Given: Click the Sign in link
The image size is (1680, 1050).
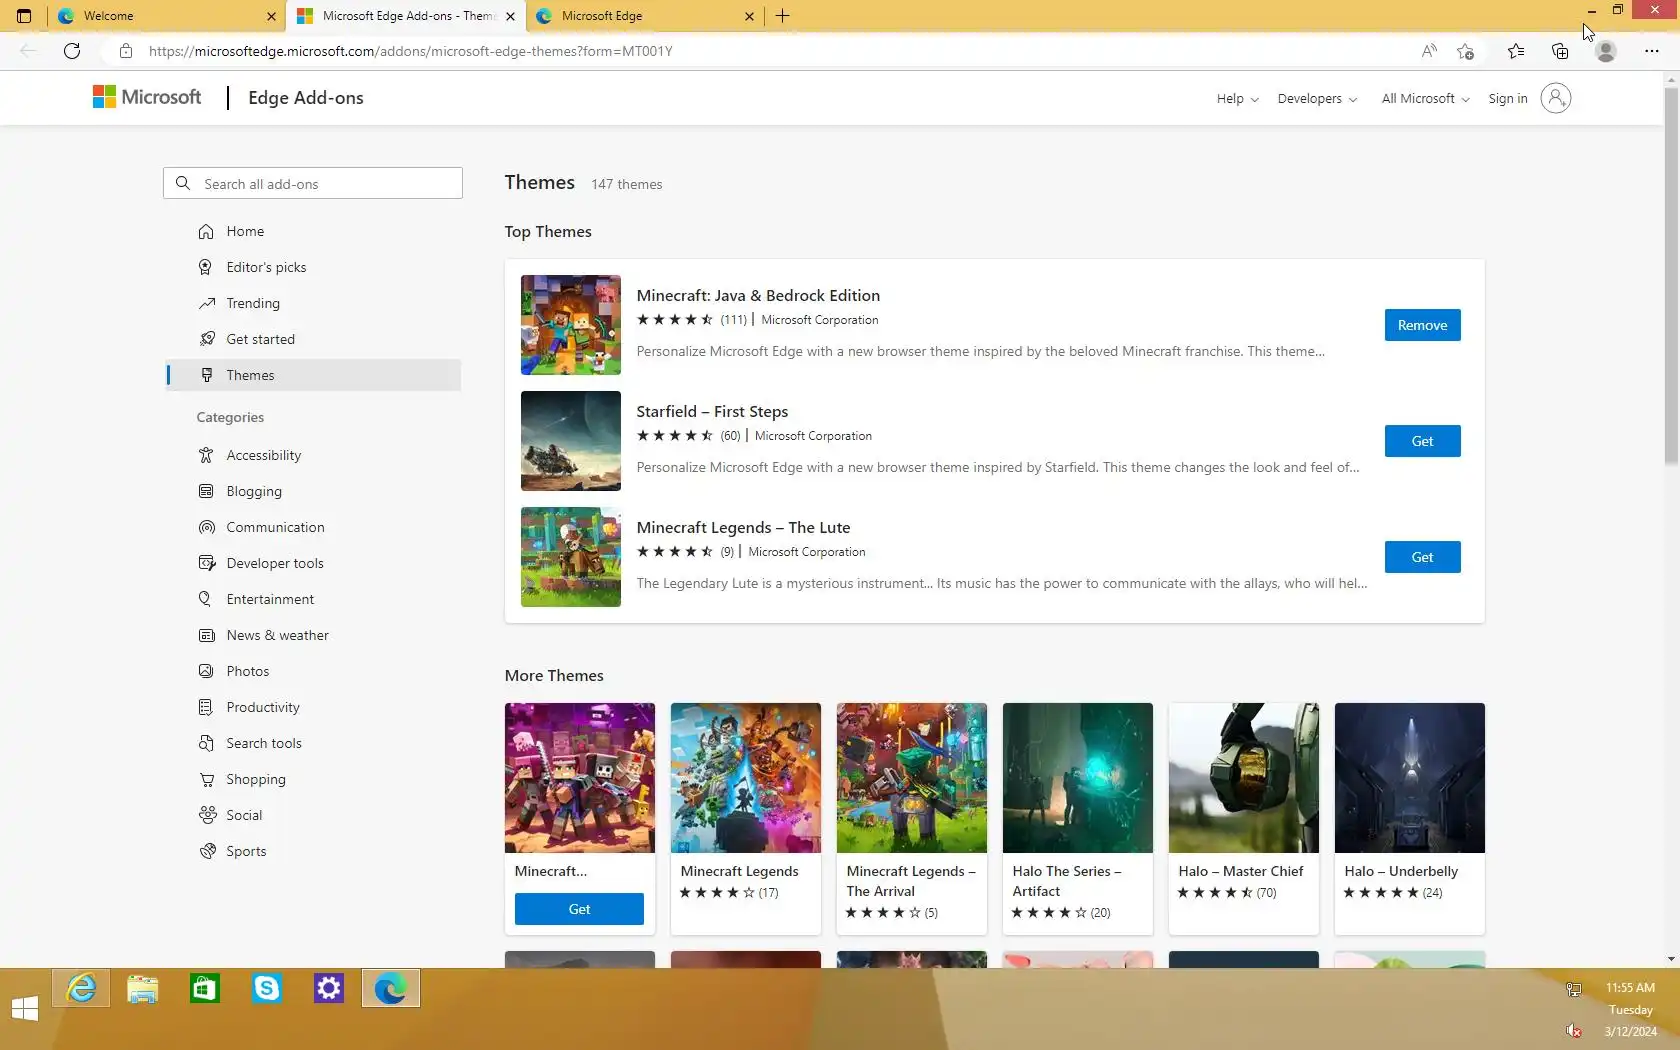Looking at the screenshot, I should [x=1507, y=98].
